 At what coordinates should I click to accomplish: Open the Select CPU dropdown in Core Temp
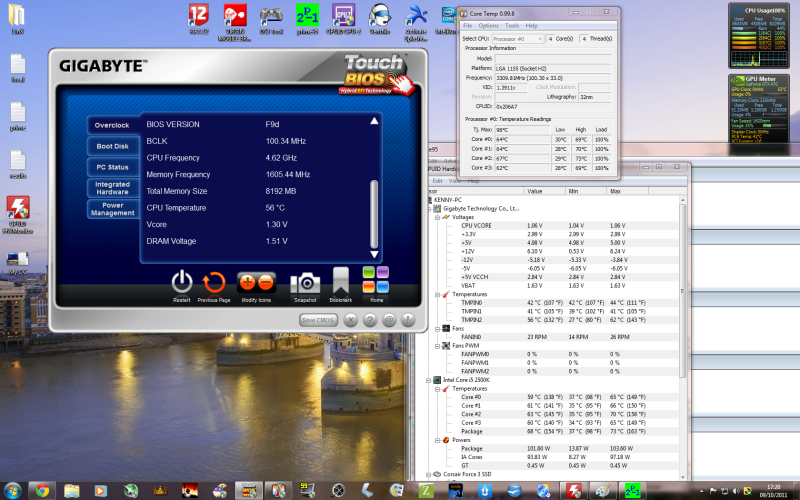coord(518,39)
